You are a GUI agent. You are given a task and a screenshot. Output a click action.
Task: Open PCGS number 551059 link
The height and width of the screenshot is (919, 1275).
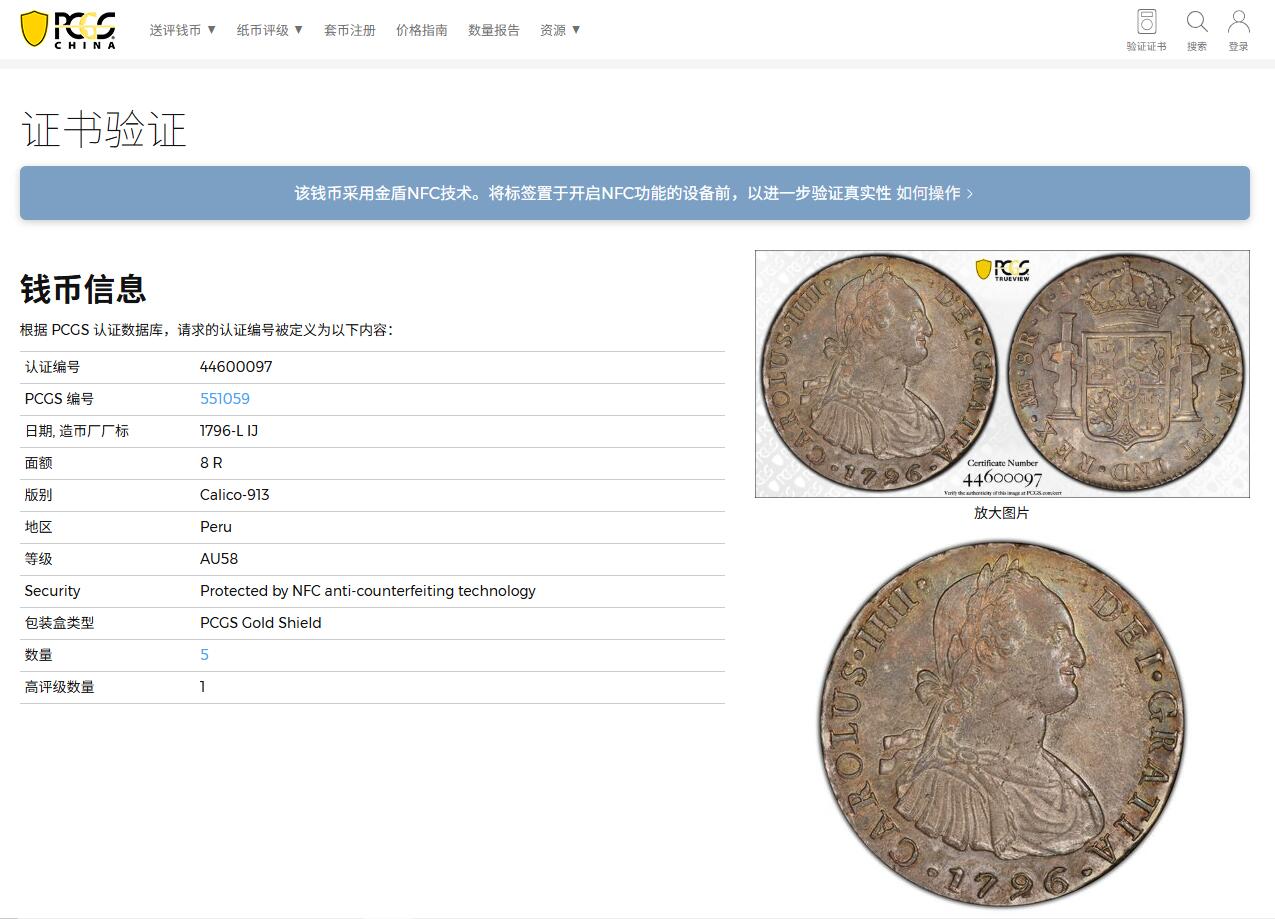[225, 399]
